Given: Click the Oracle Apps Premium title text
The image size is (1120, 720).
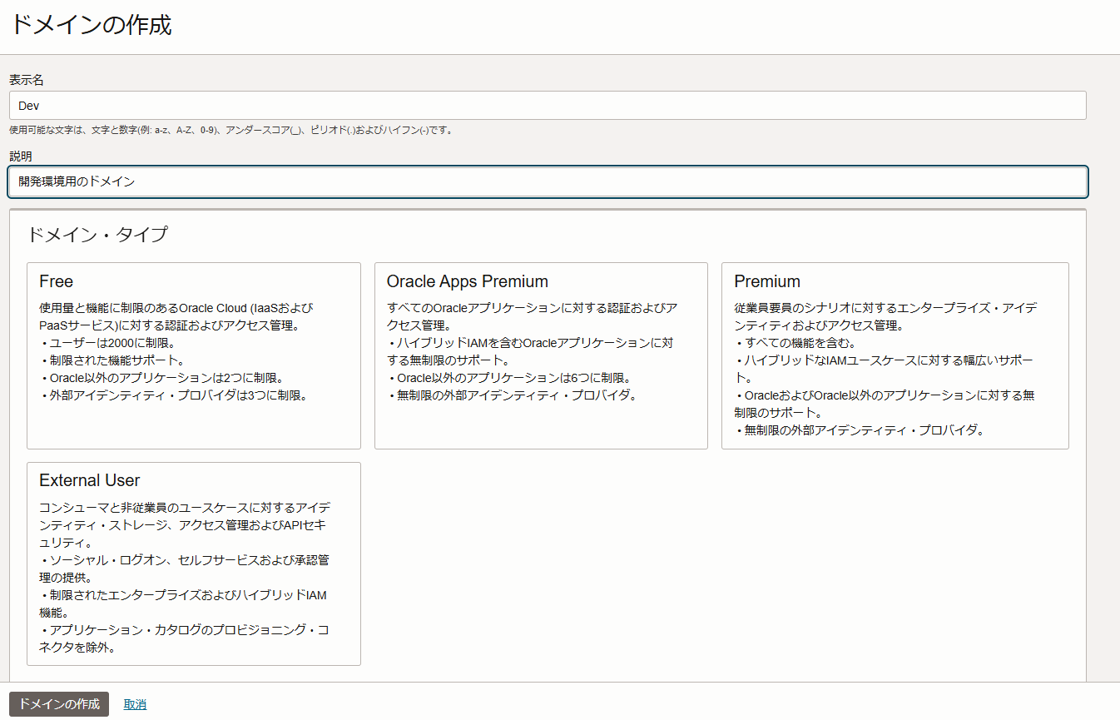Looking at the screenshot, I should click(x=467, y=281).
